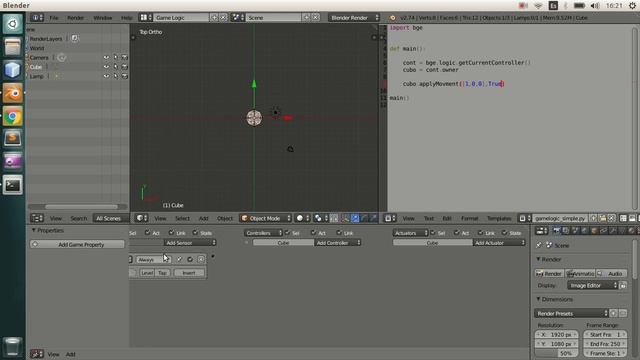This screenshot has height=360, width=640.
Task: Open the Render Presets dropdown
Action: tap(571, 313)
